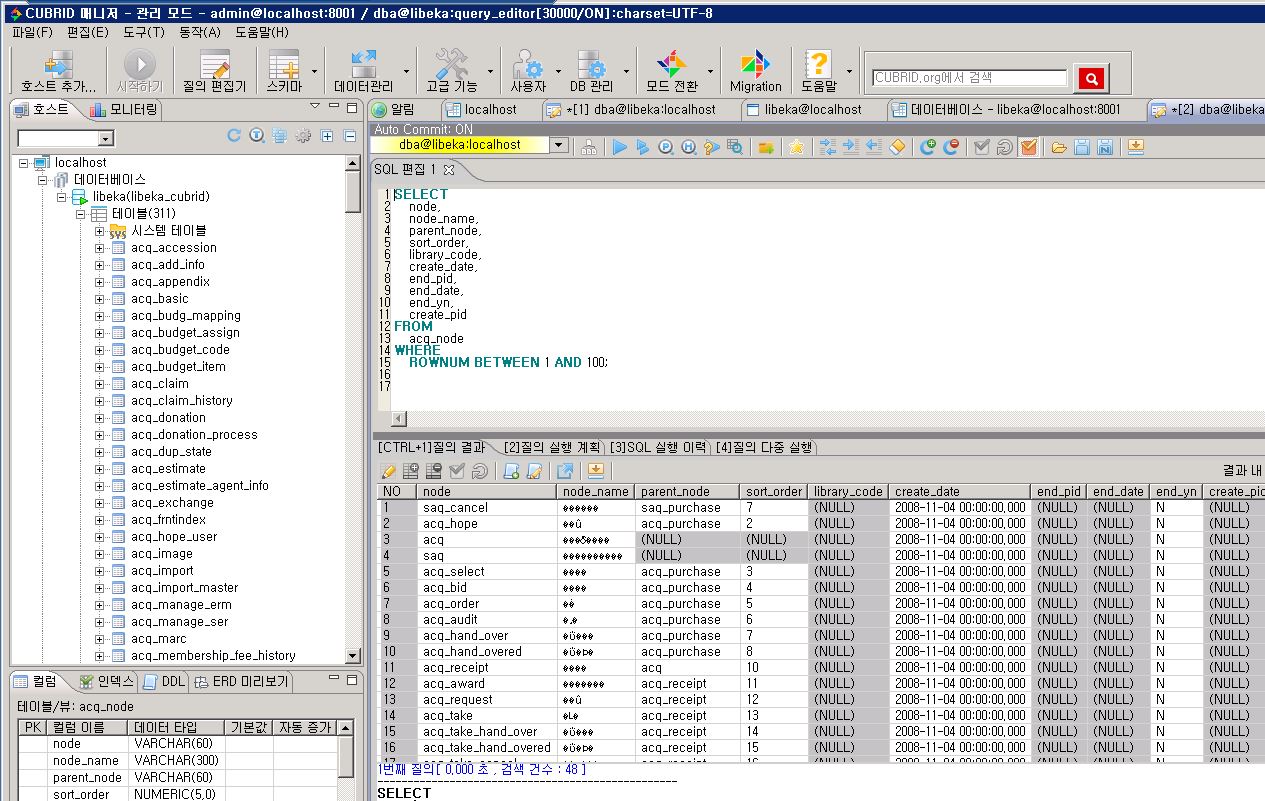Open the dba@libeka:localhost connection dropdown
Screen dimensions: 1265x801
click(x=559, y=146)
